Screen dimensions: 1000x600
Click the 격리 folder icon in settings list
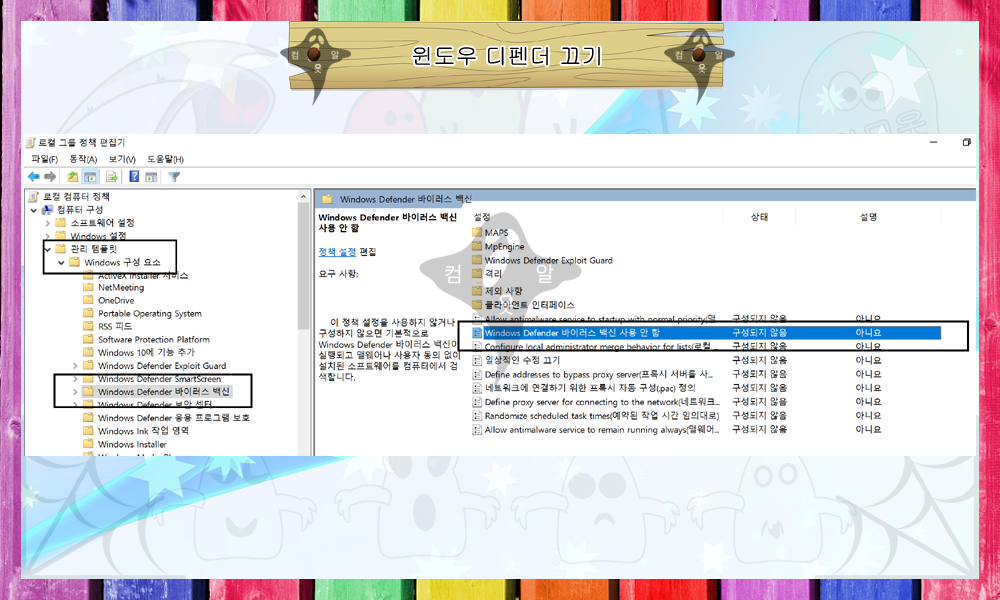[x=476, y=274]
